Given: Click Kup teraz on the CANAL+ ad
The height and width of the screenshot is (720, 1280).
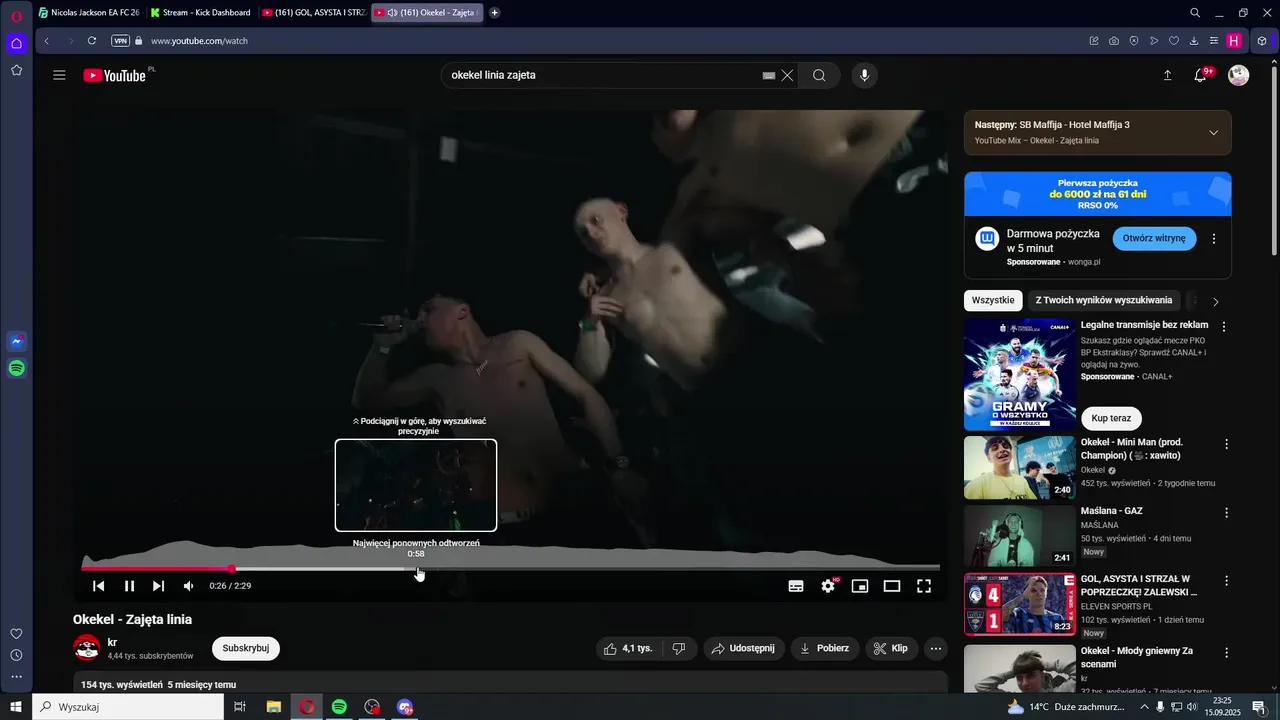Looking at the screenshot, I should [1112, 418].
